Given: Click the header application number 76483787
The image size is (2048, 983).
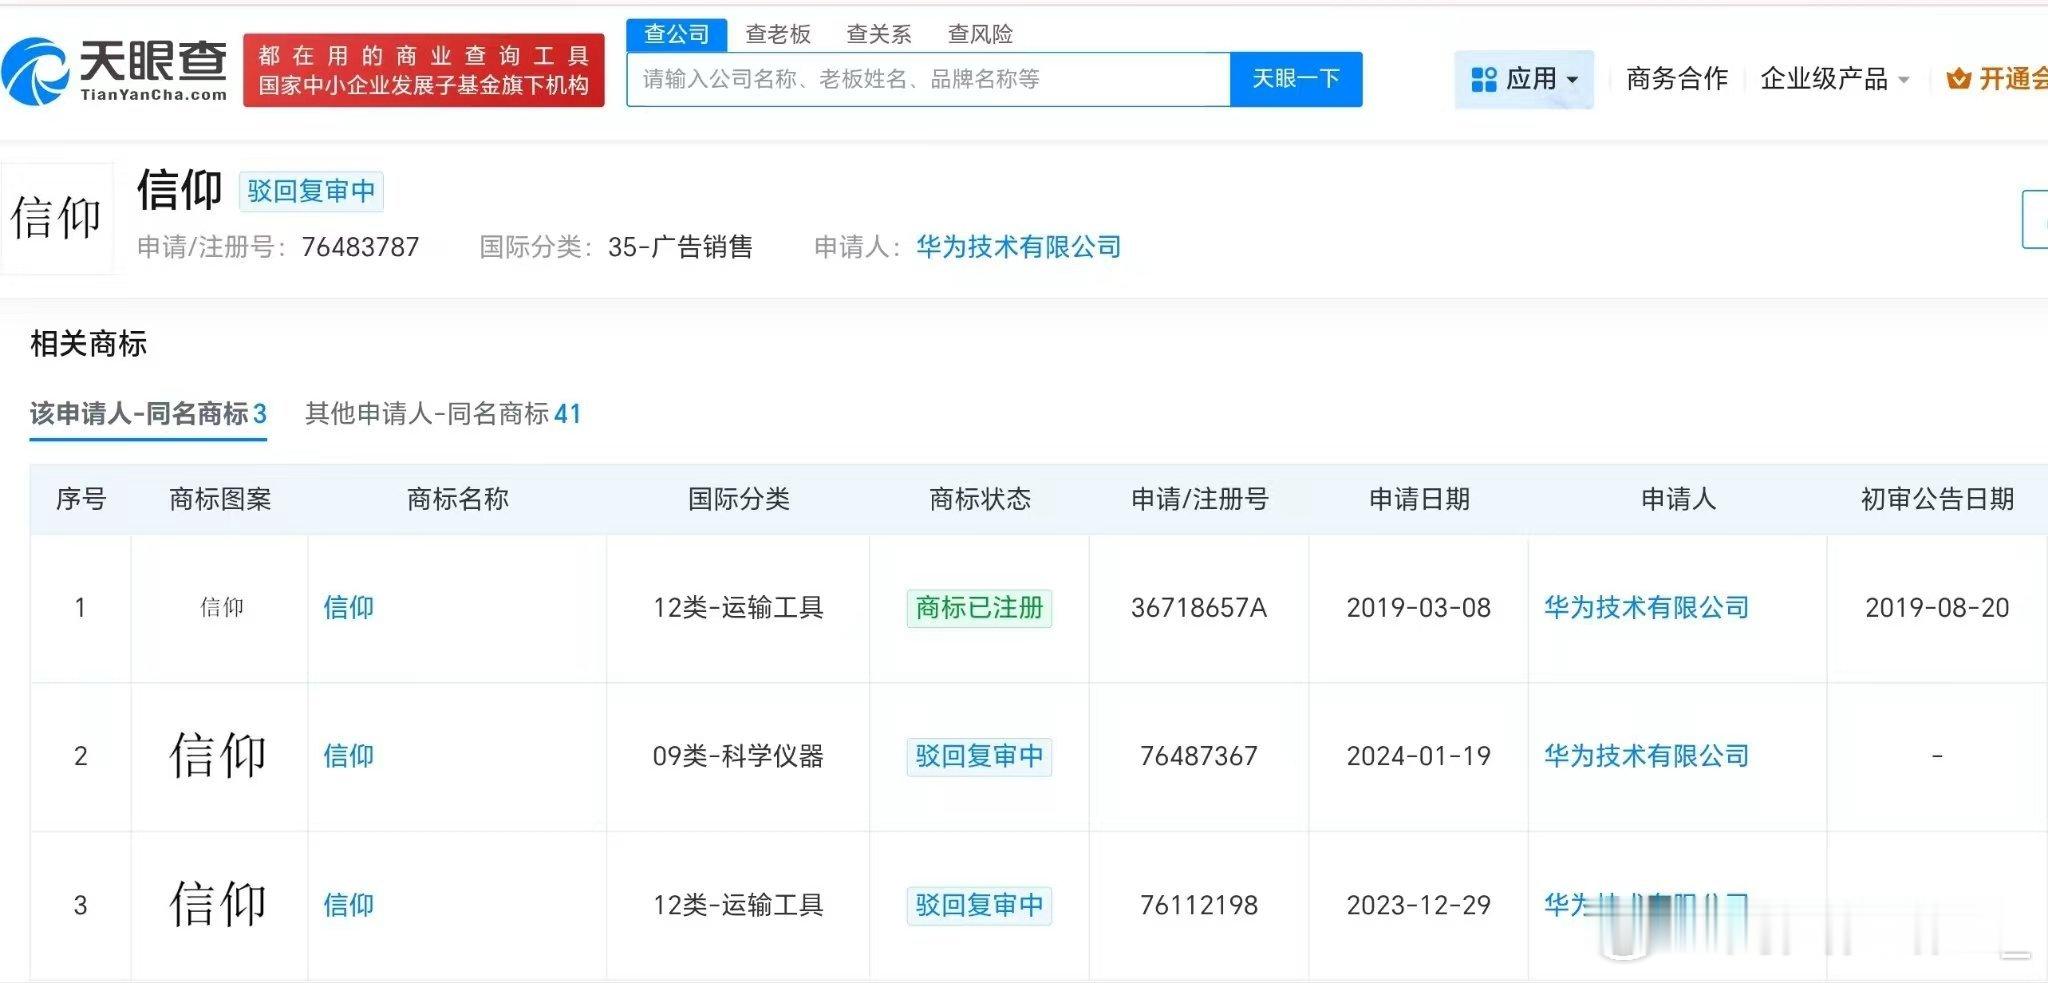Looking at the screenshot, I should coord(360,247).
